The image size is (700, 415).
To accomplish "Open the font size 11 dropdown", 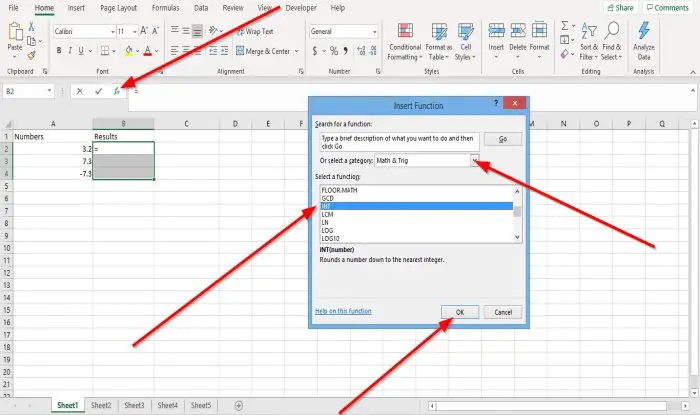I will [x=135, y=32].
